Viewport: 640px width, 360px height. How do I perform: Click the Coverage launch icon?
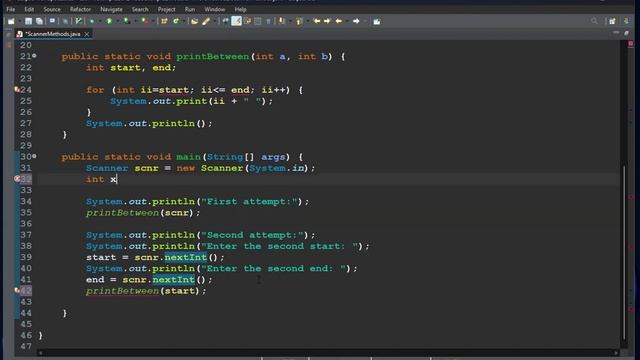(x=127, y=21)
